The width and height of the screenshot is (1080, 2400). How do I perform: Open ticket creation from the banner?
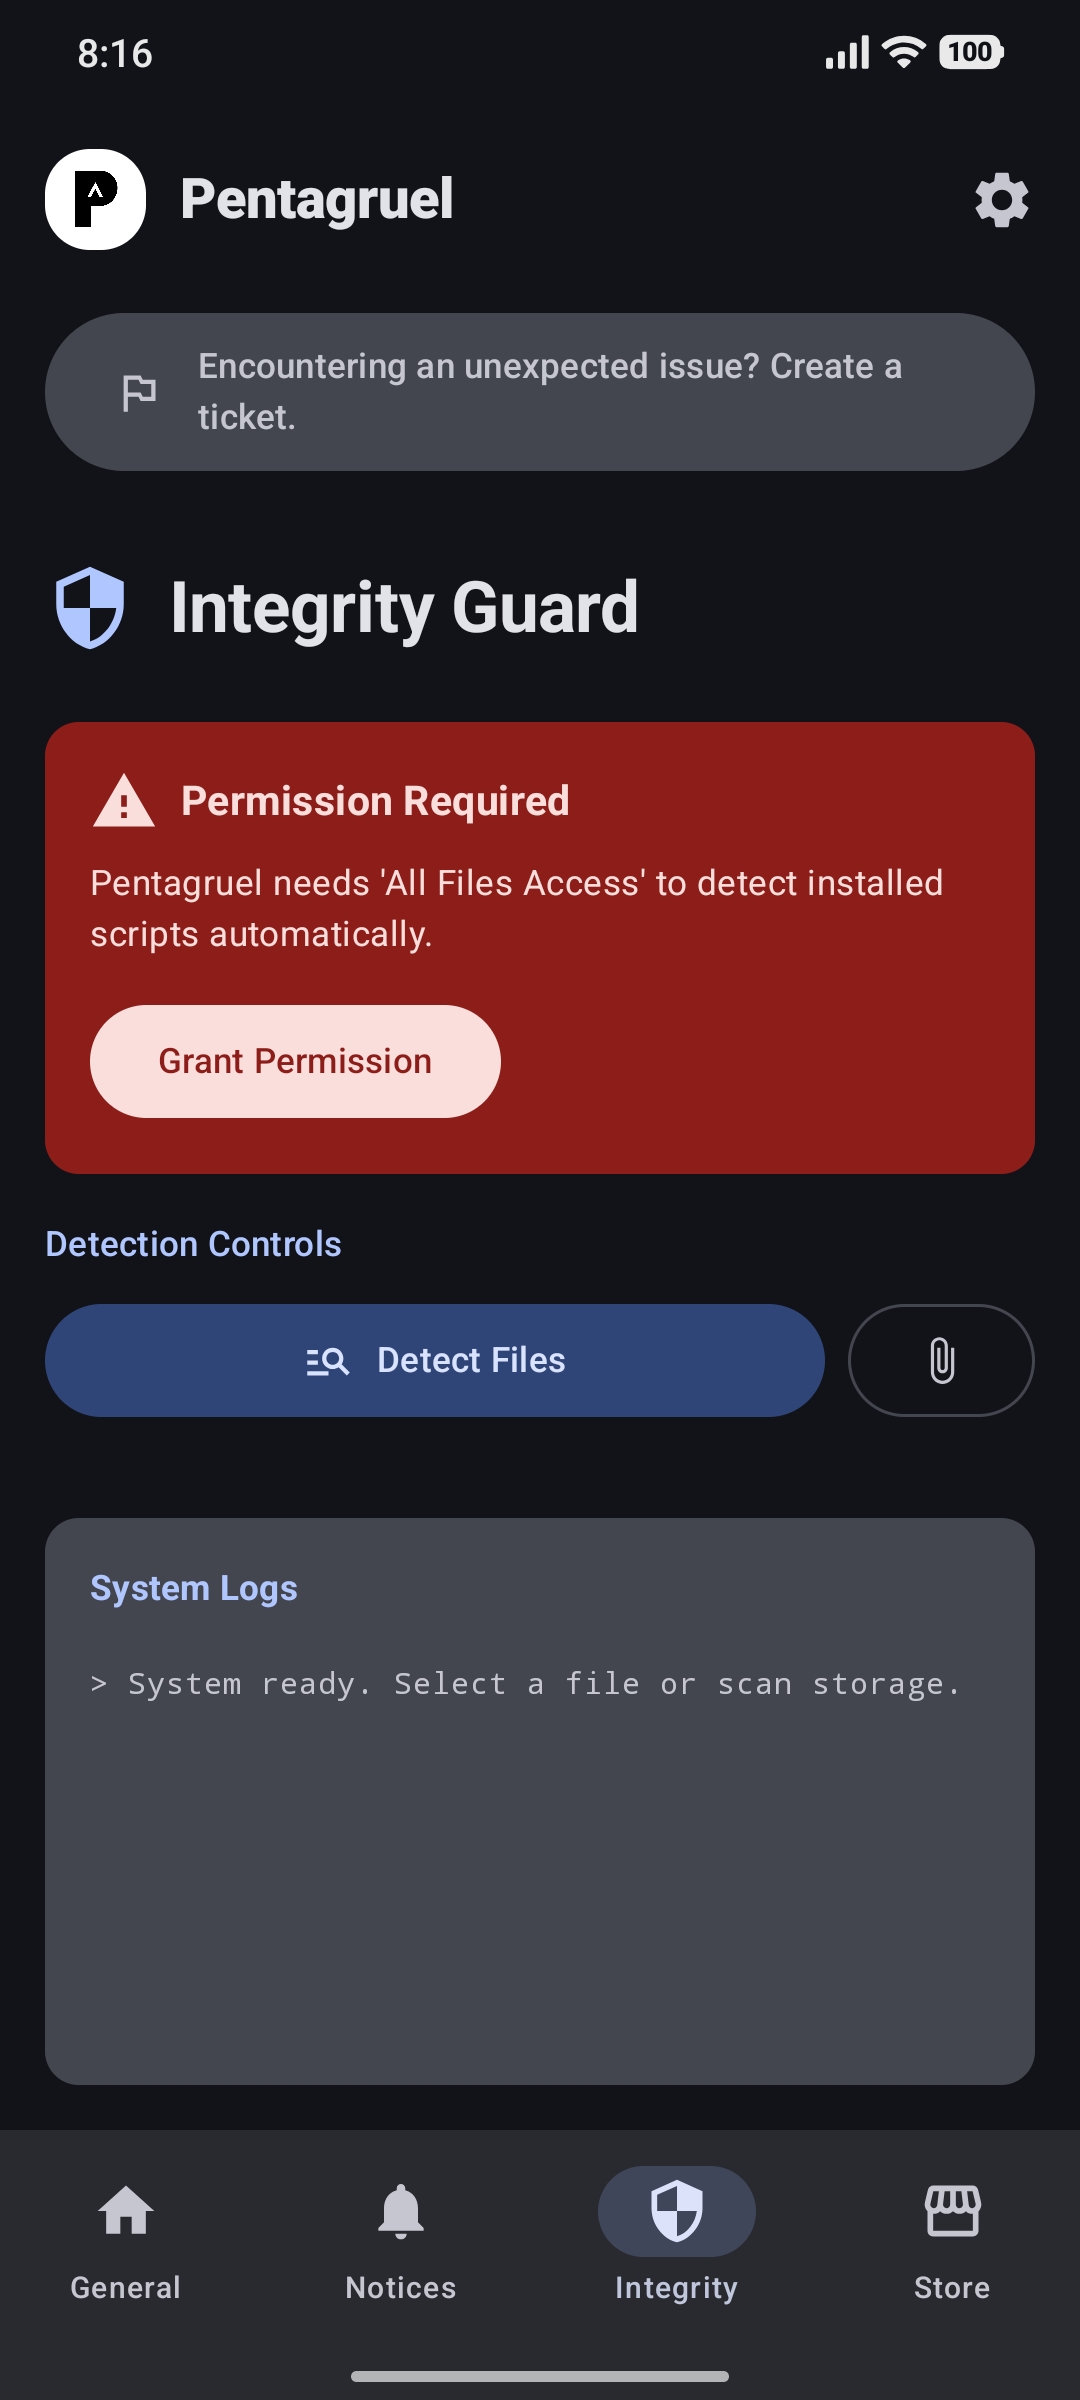(540, 392)
